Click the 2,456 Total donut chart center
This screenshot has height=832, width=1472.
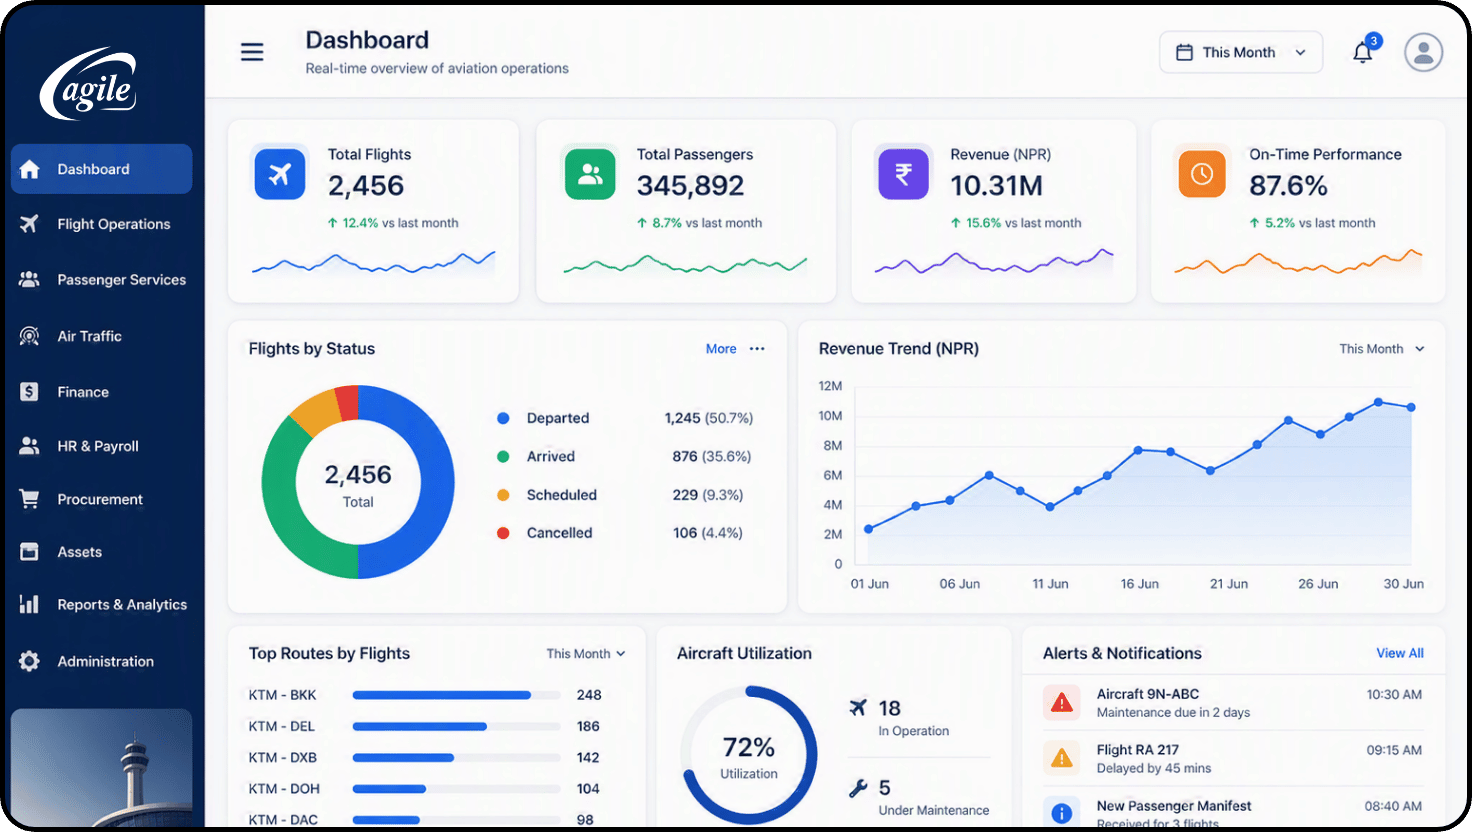358,484
